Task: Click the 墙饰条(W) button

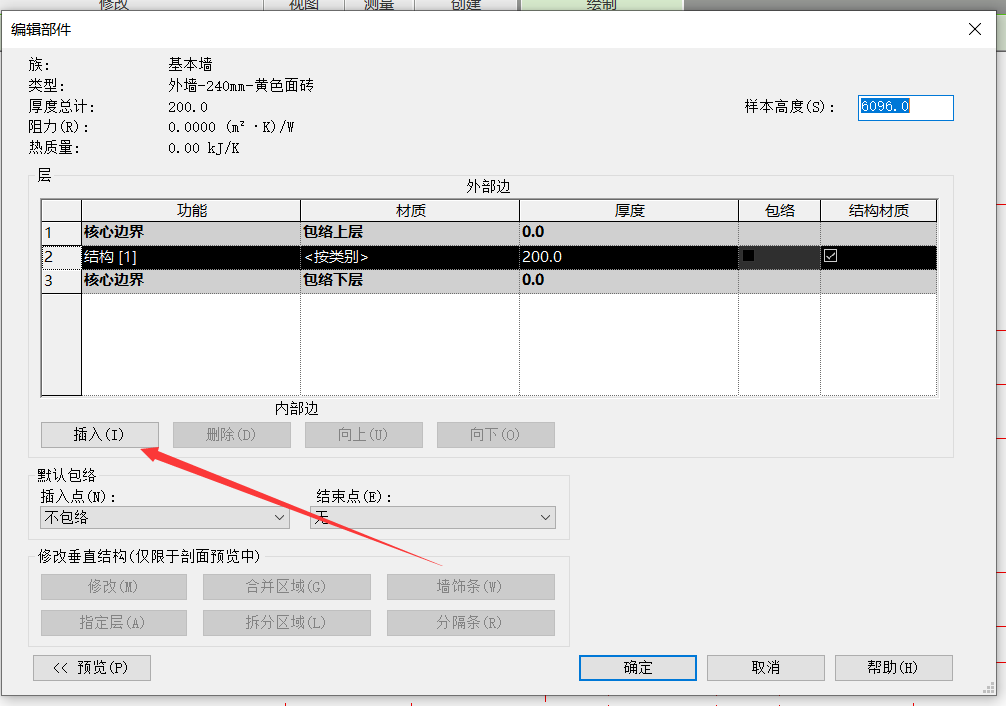Action: pyautogui.click(x=470, y=587)
